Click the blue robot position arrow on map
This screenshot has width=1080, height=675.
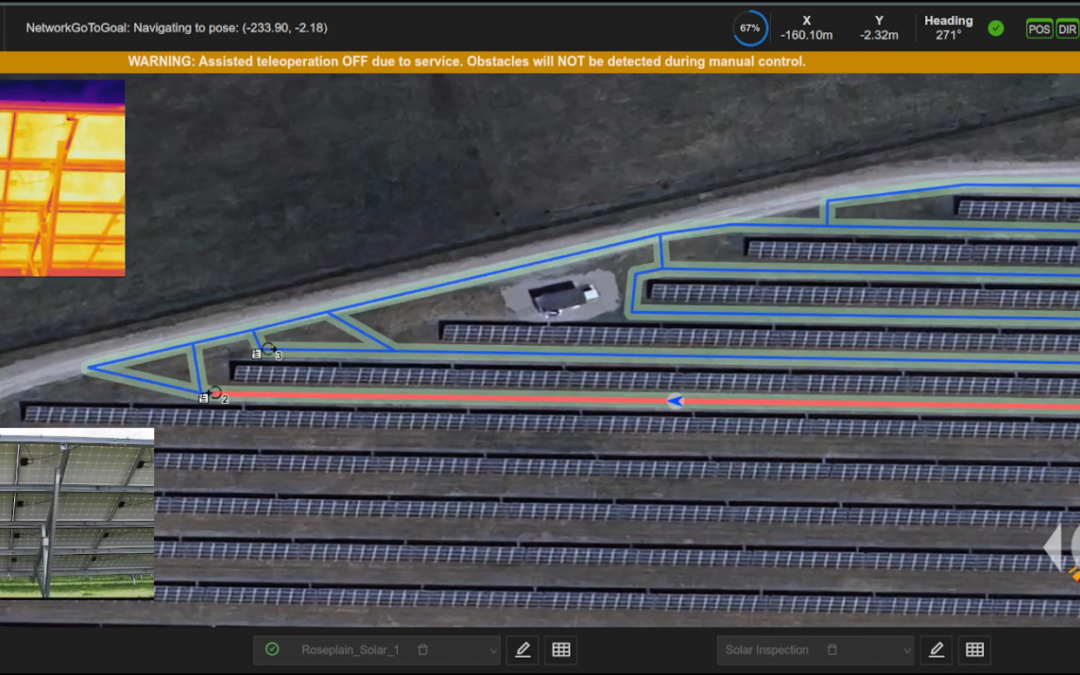(x=675, y=401)
